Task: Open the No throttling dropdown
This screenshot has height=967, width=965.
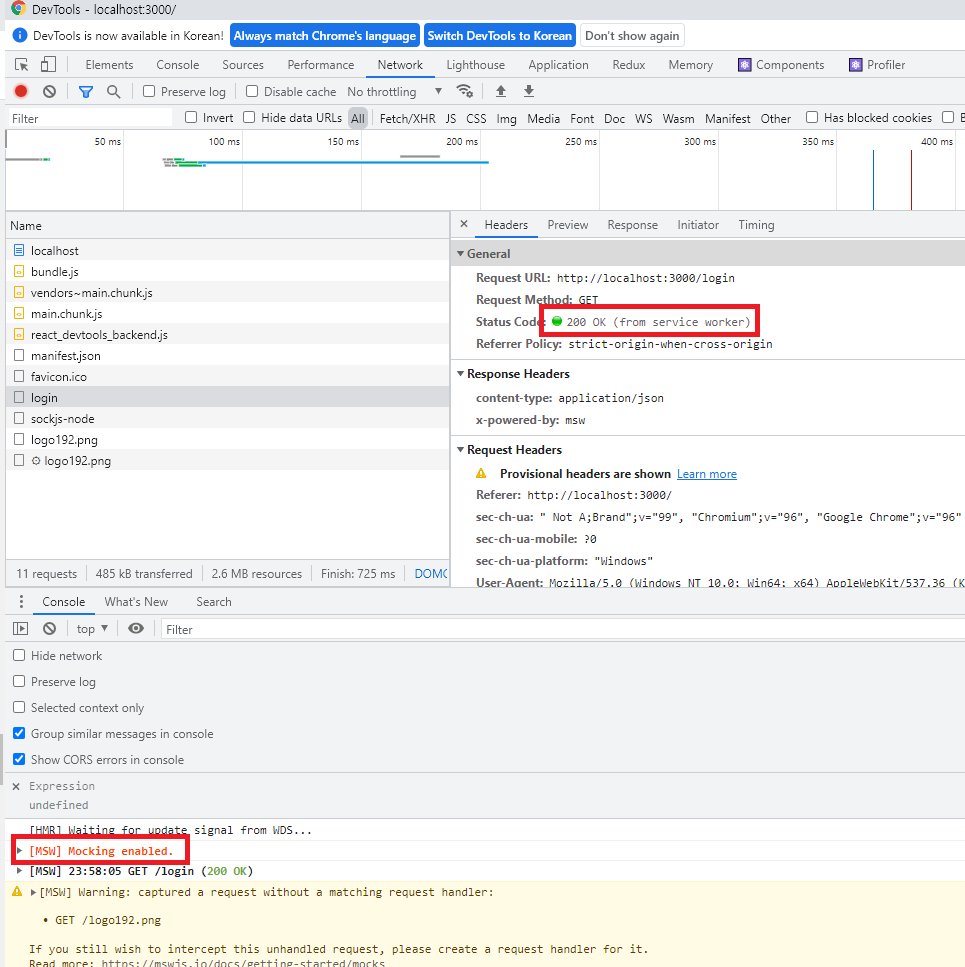Action: point(395,92)
